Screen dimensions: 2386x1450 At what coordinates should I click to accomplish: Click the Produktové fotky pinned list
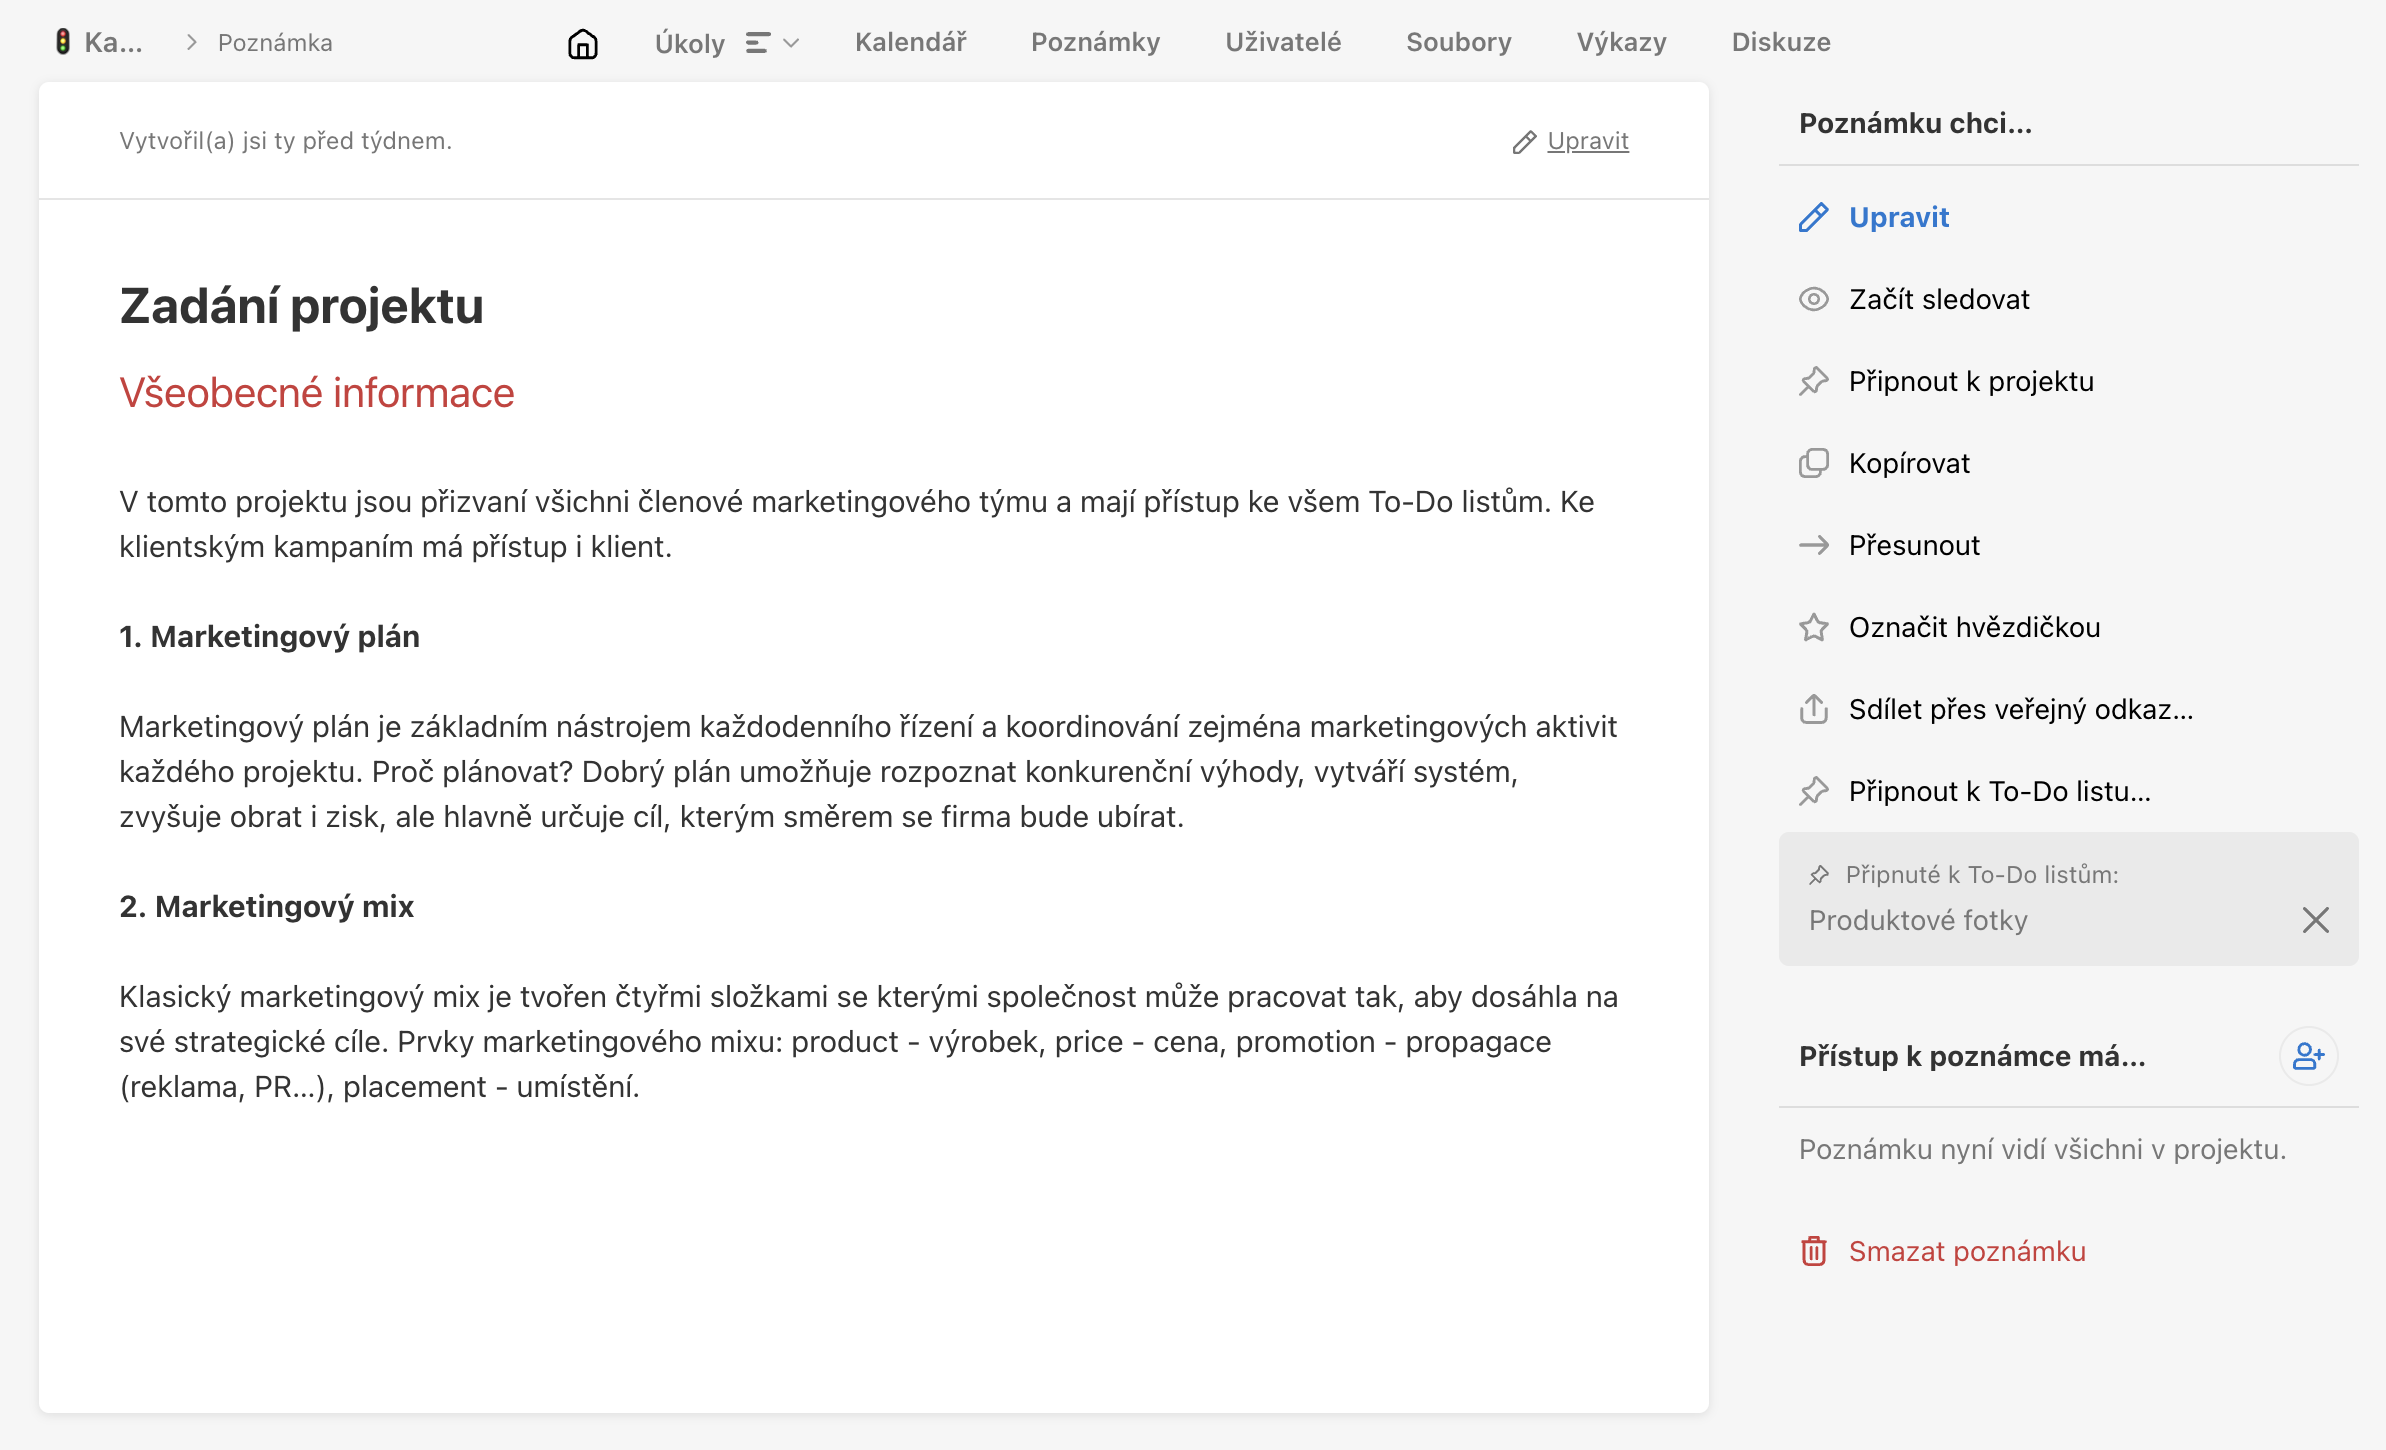[1918, 920]
